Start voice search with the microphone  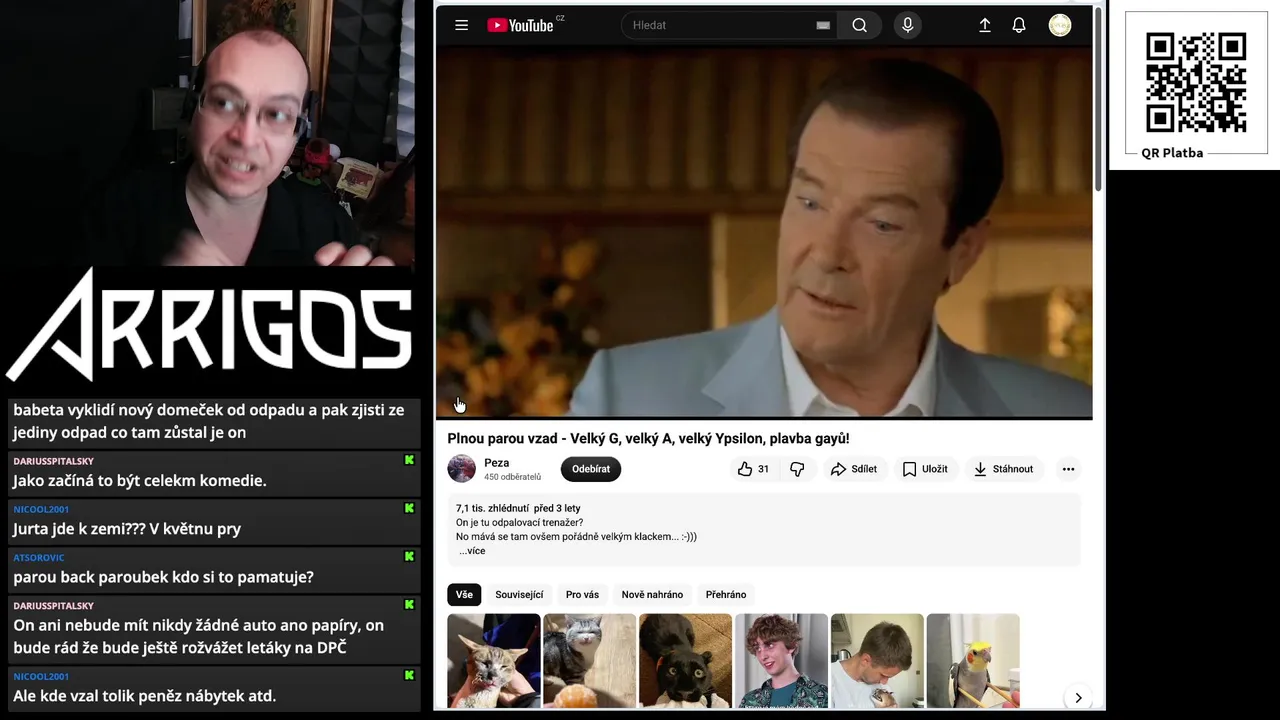[x=907, y=25]
